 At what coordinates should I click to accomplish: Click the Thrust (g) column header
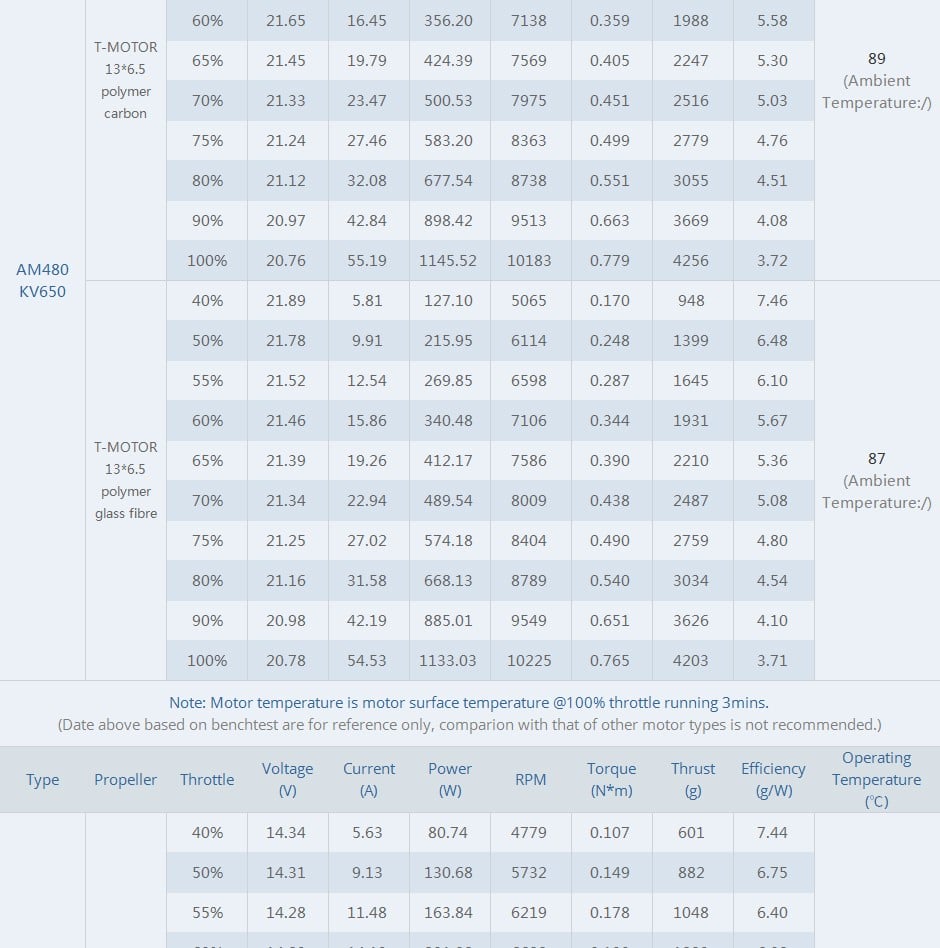pyautogui.click(x=693, y=779)
